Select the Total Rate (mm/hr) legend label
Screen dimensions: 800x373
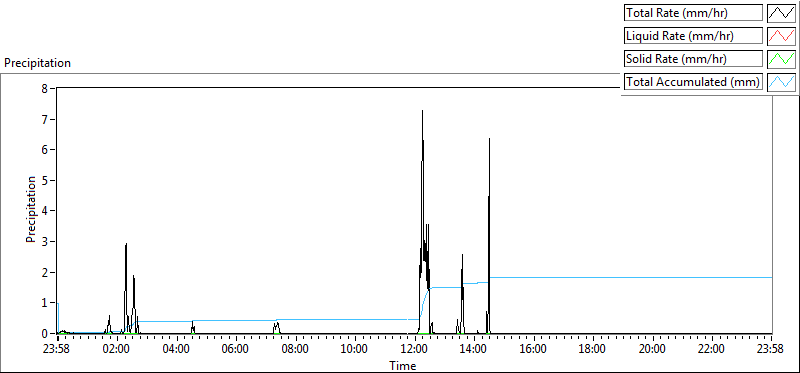pyautogui.click(x=693, y=13)
